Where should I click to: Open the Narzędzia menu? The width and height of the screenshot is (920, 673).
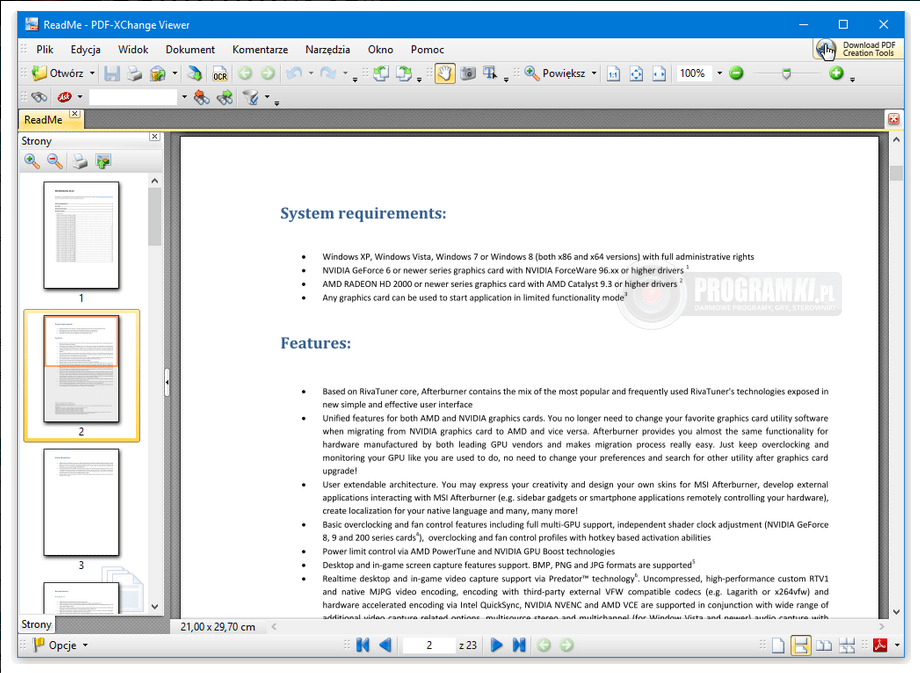point(327,50)
